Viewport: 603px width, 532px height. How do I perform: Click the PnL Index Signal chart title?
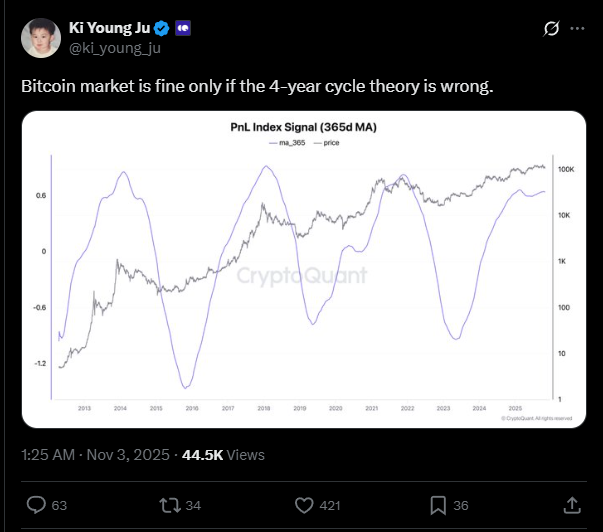tap(302, 128)
